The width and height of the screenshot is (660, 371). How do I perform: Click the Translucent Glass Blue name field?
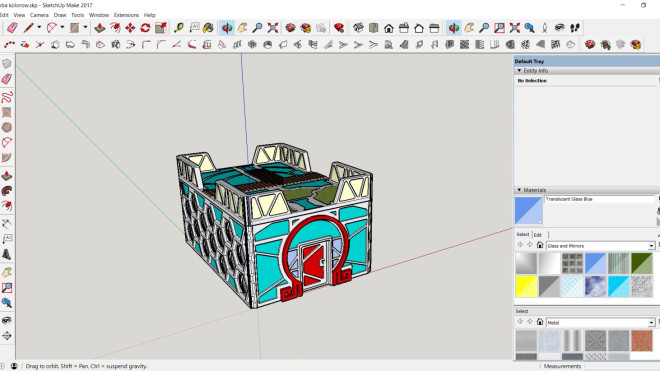[599, 199]
